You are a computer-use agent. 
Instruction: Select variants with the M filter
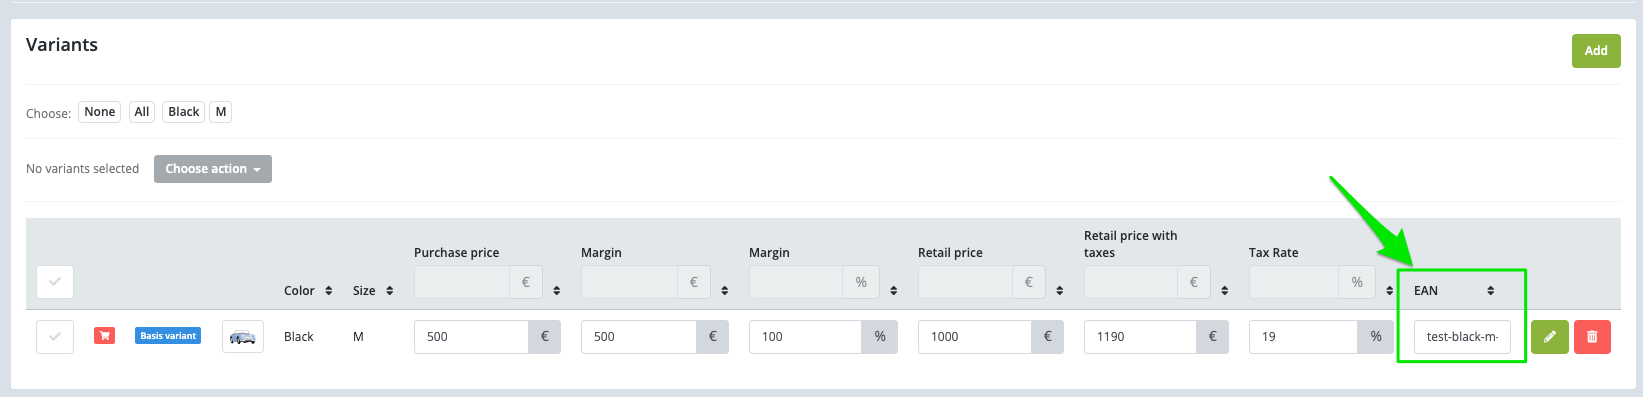point(221,112)
